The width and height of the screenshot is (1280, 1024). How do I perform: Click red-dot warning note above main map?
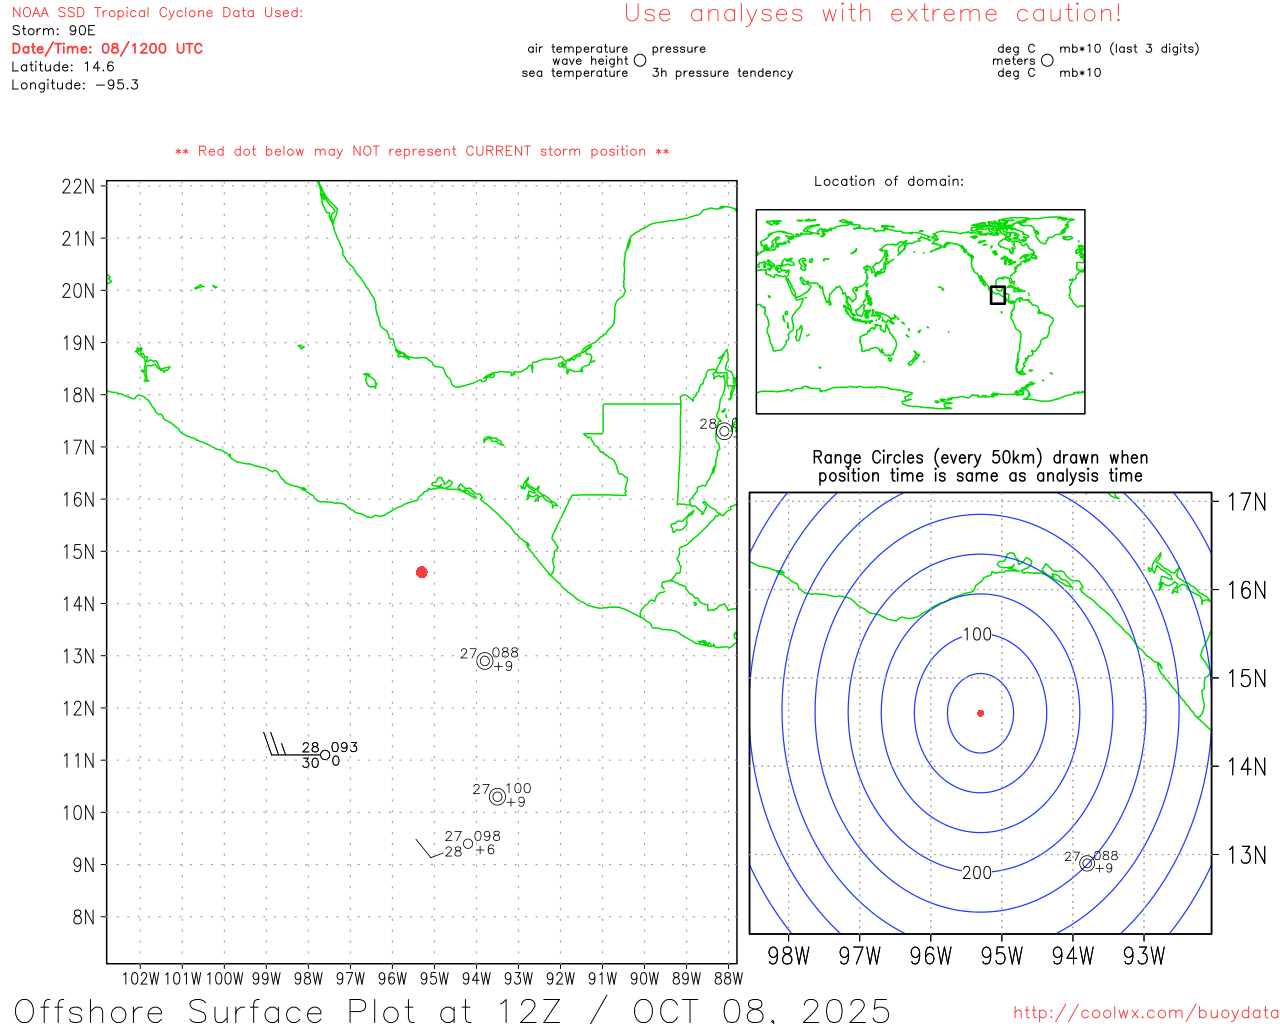(422, 151)
